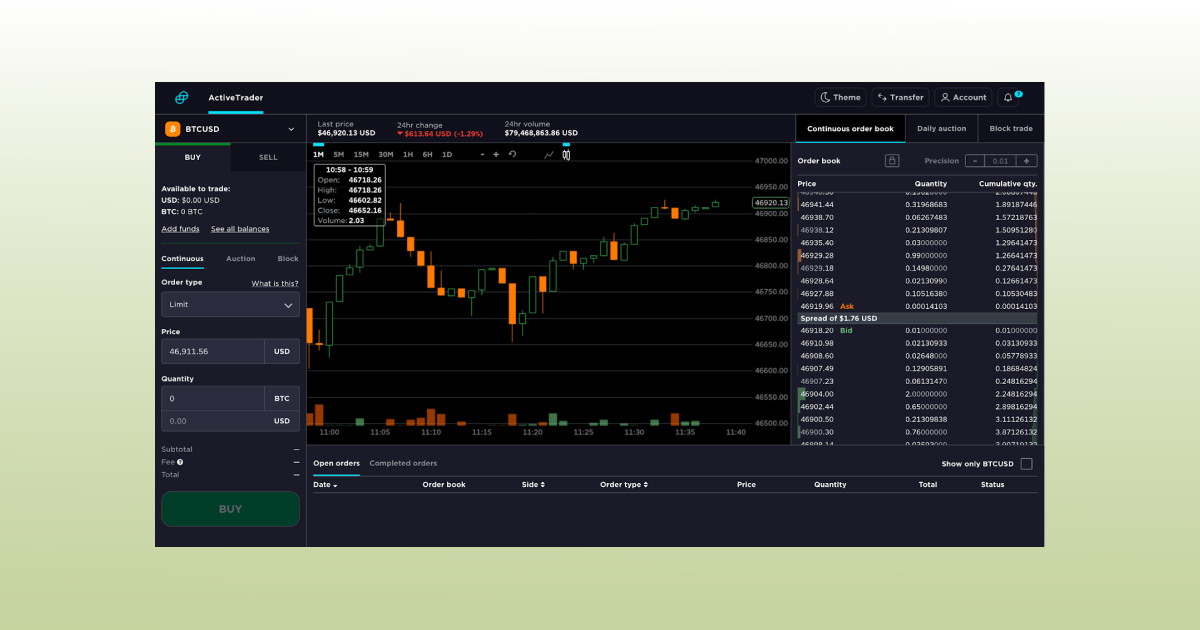Viewport: 1200px width, 630px height.
Task: Open the notifications bell
Action: (x=1009, y=98)
